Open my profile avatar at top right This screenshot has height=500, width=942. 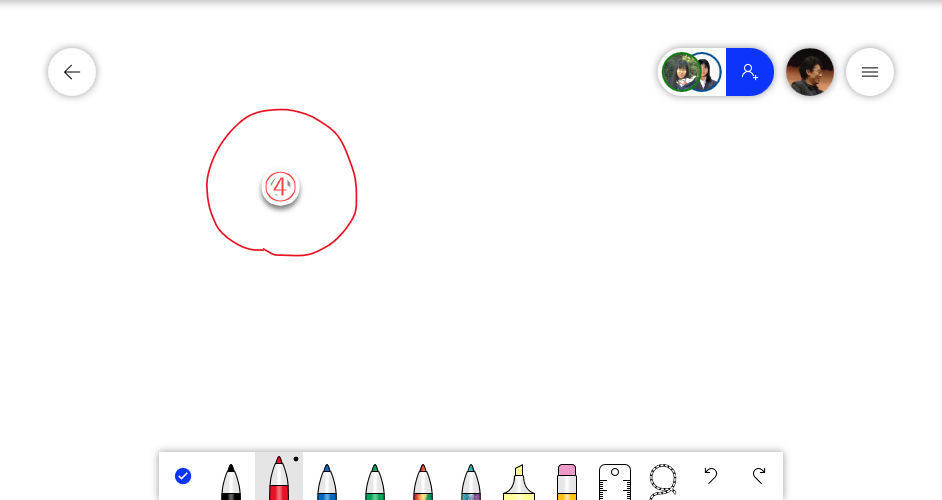(810, 72)
